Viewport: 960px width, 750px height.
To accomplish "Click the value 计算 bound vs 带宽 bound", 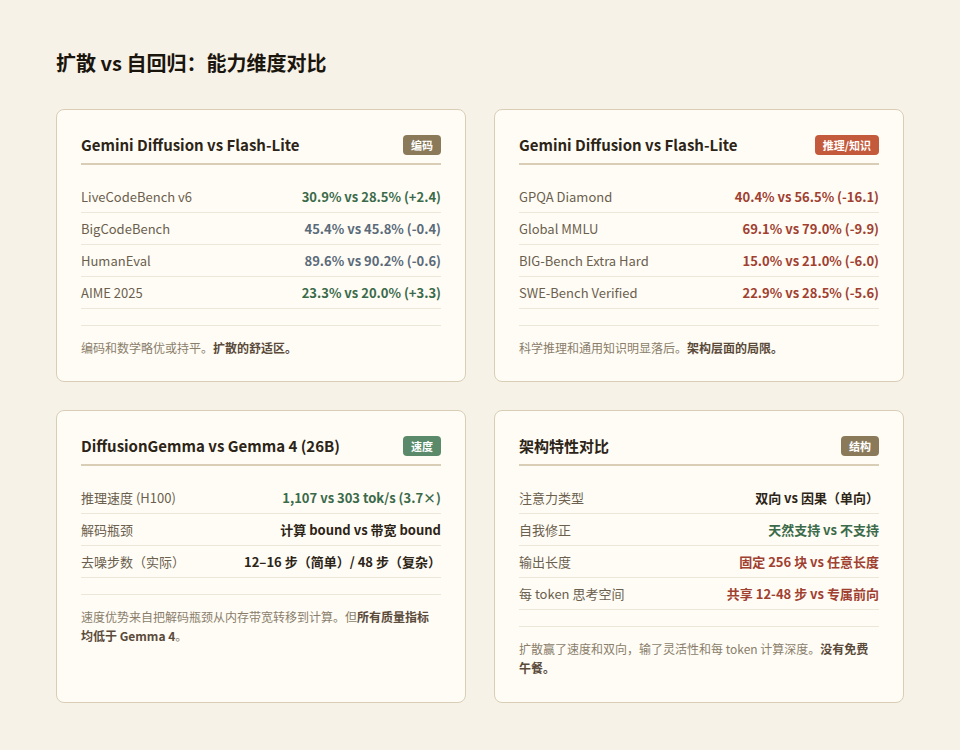I will 361,530.
